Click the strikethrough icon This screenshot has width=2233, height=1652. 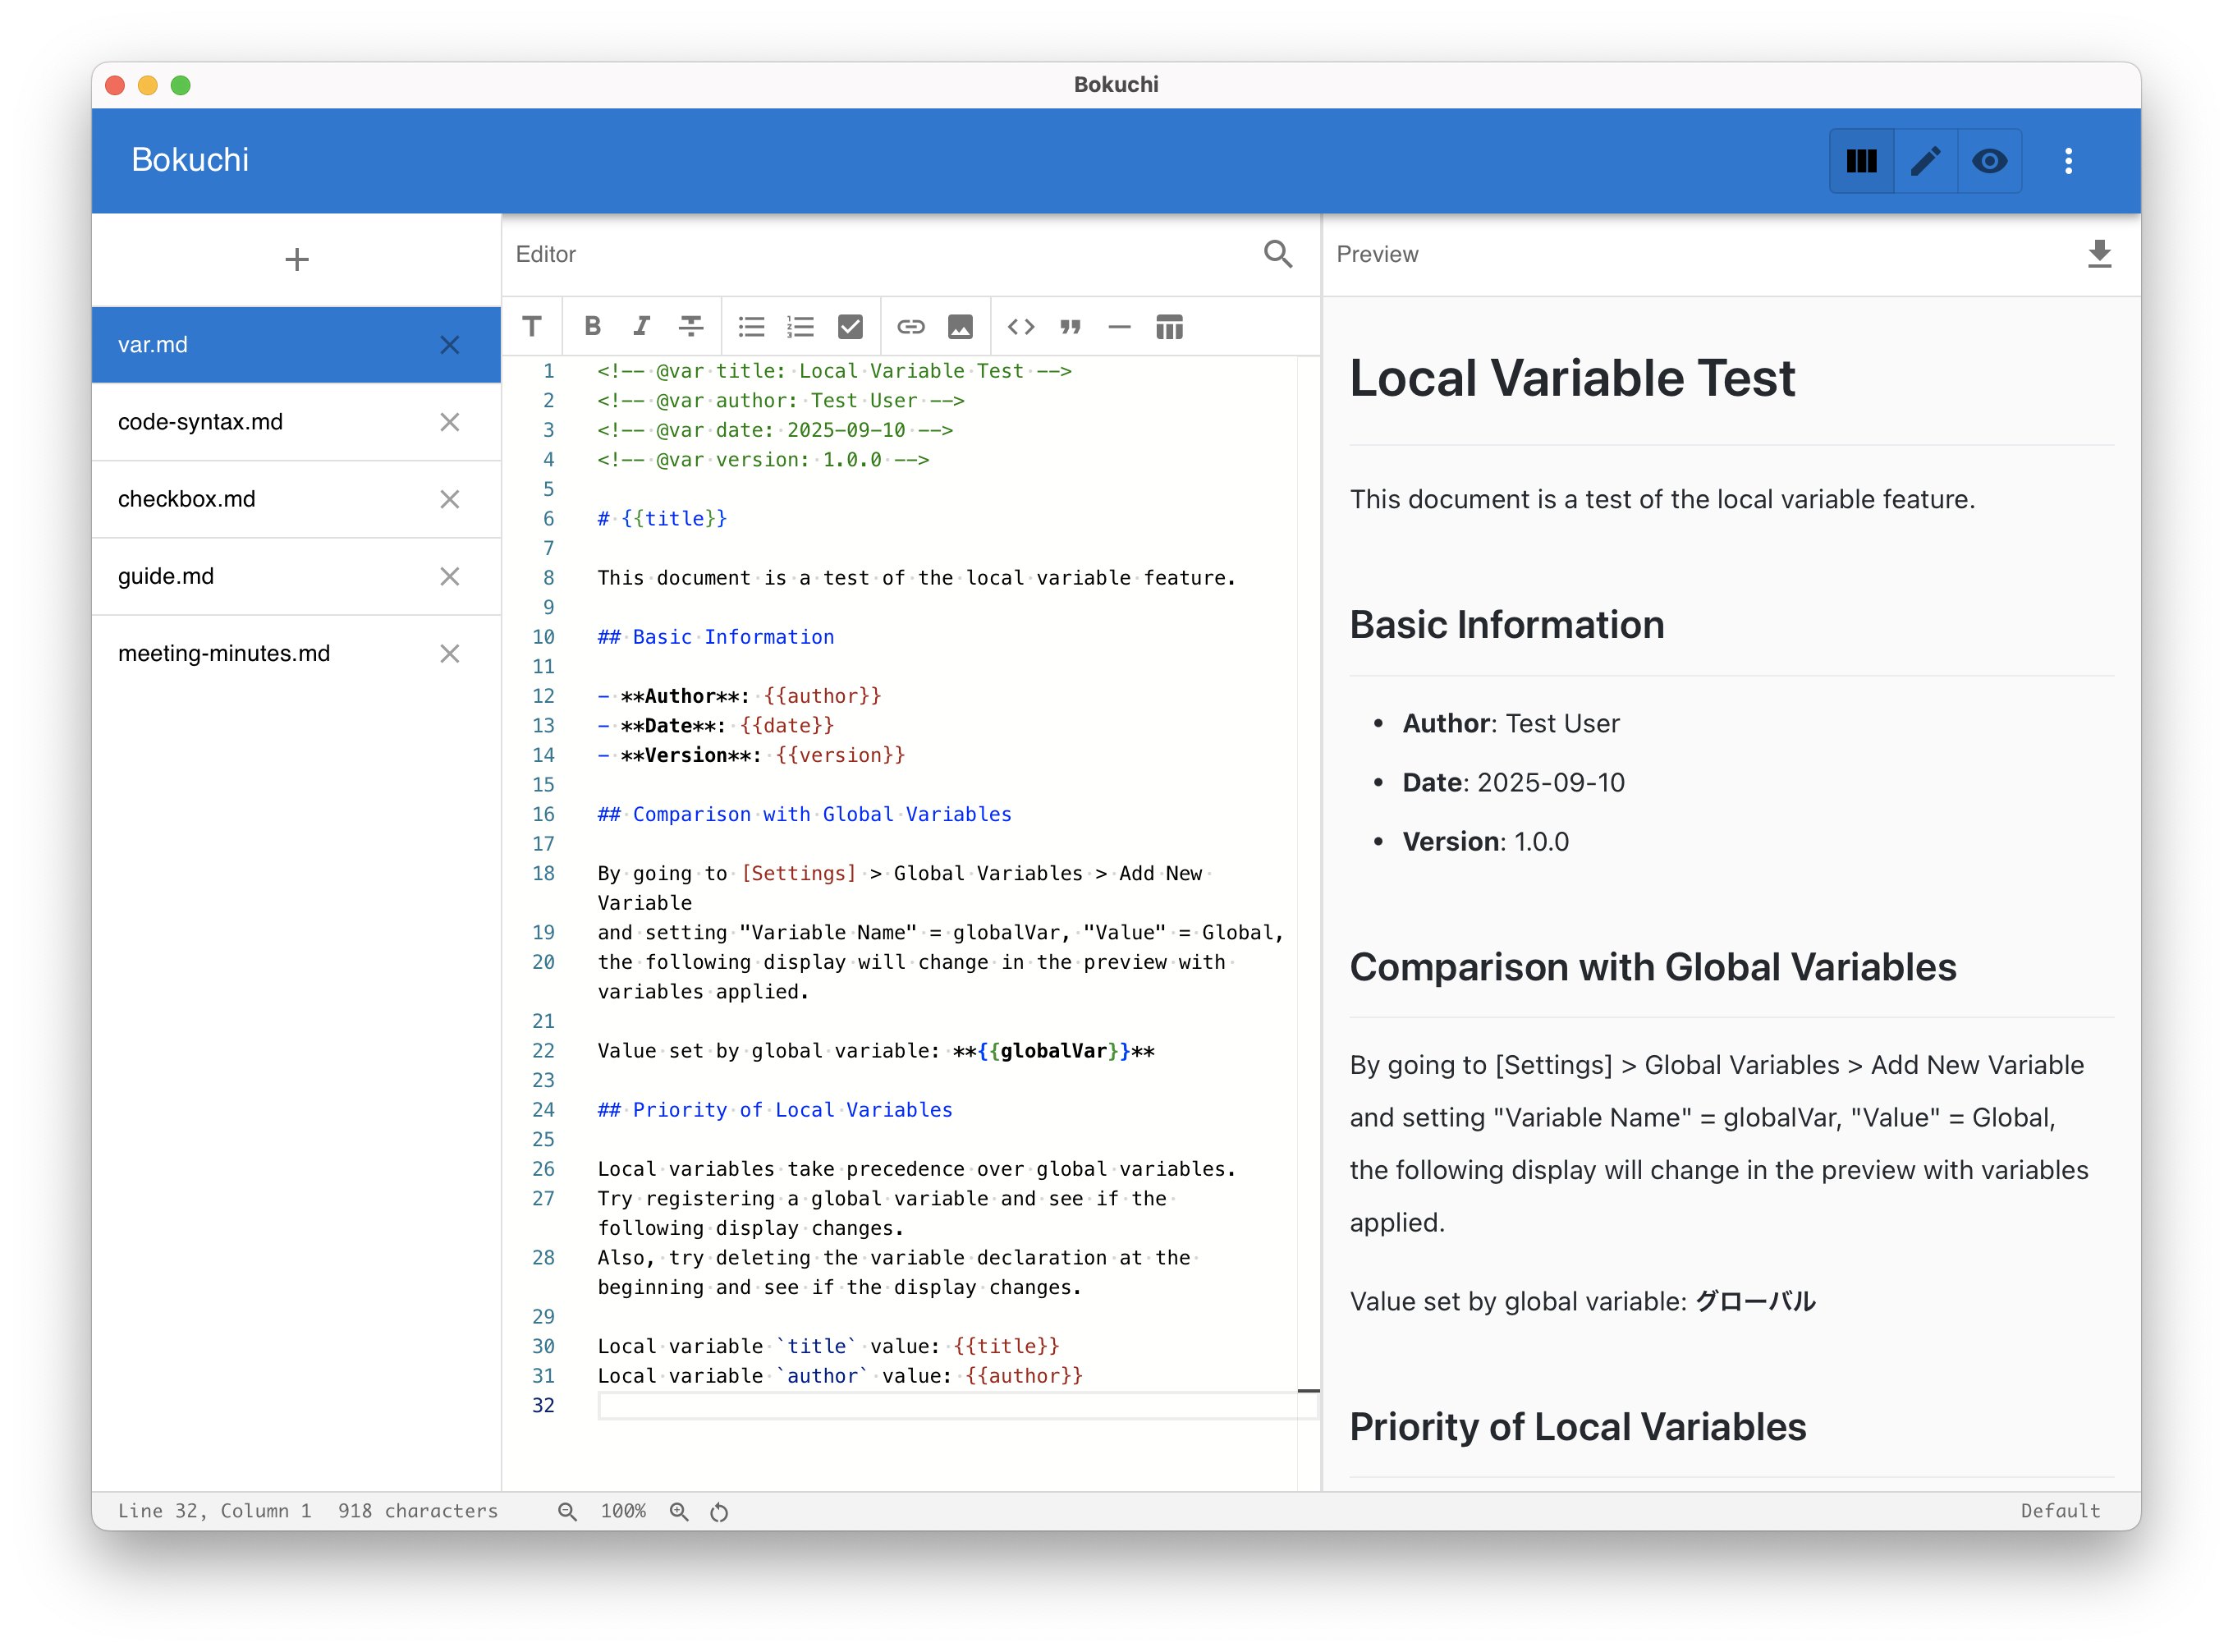(x=691, y=326)
